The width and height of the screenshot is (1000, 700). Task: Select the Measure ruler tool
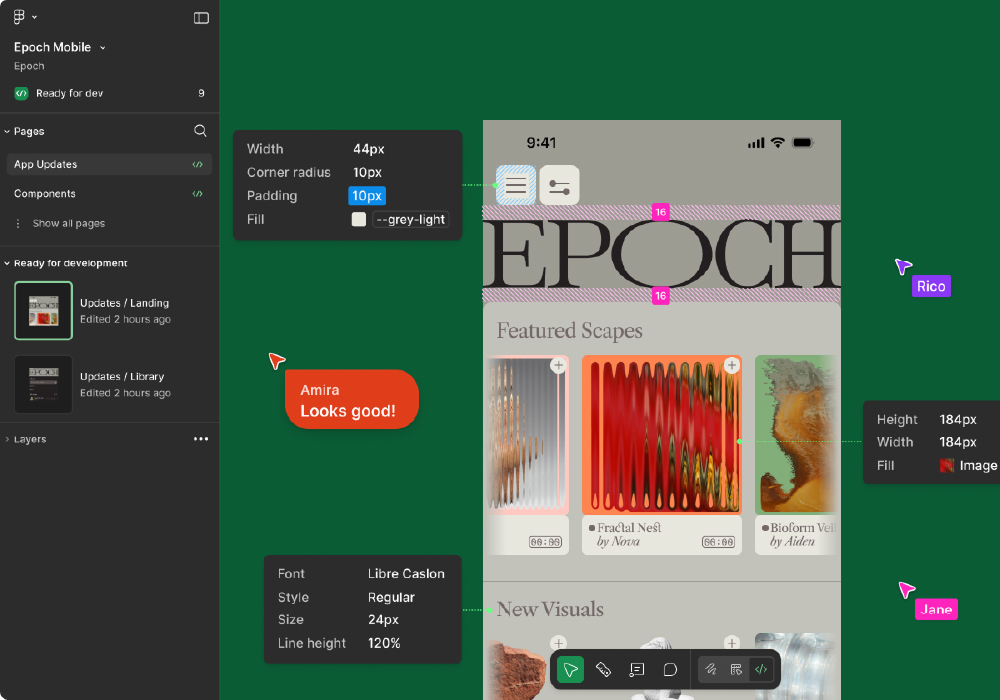click(604, 670)
